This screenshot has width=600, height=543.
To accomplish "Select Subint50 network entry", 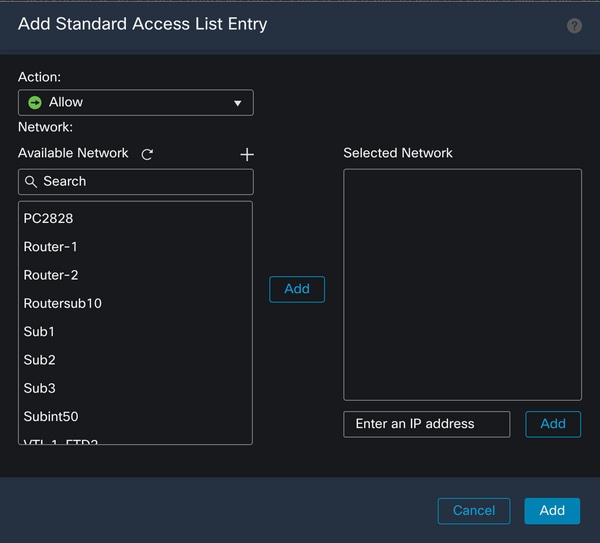I will click(x=135, y=417).
